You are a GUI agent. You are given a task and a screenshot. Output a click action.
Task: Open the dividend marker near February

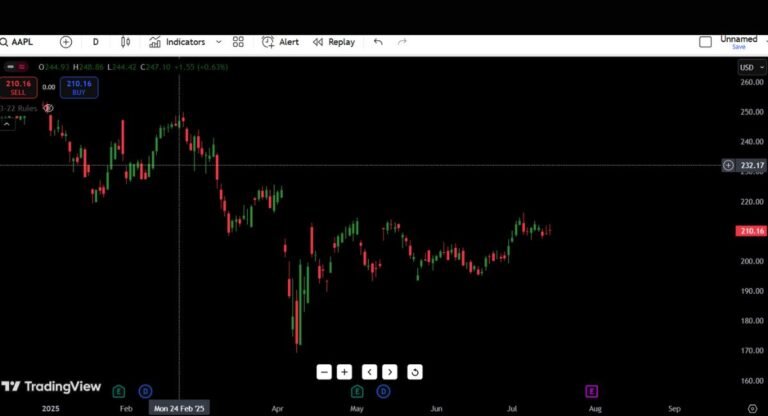point(145,392)
